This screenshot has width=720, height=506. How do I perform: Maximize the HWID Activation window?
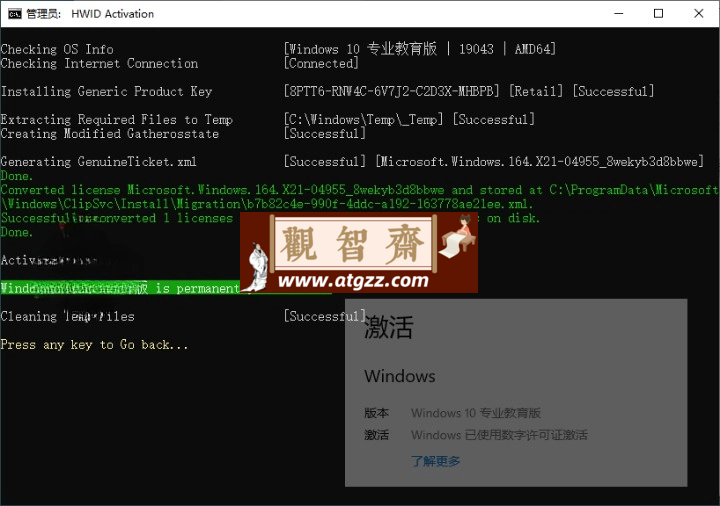(x=658, y=14)
